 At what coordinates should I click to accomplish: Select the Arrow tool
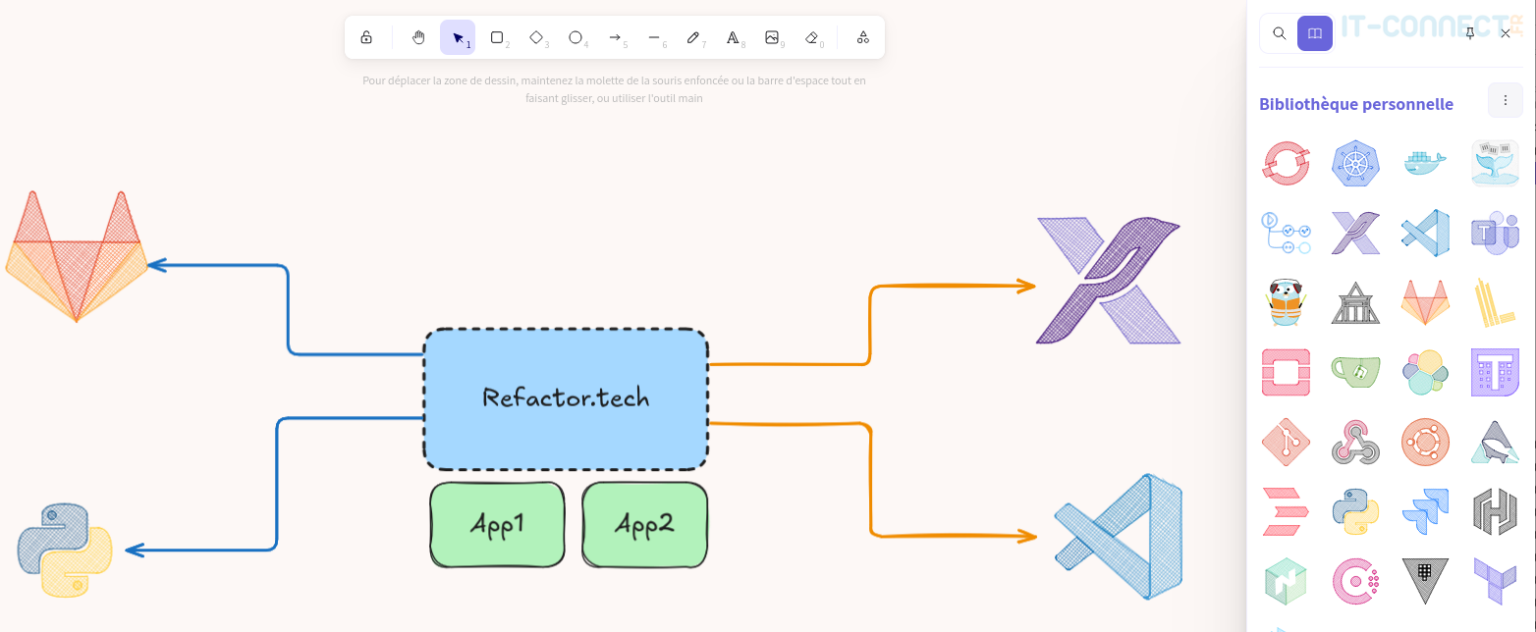pyautogui.click(x=614, y=36)
